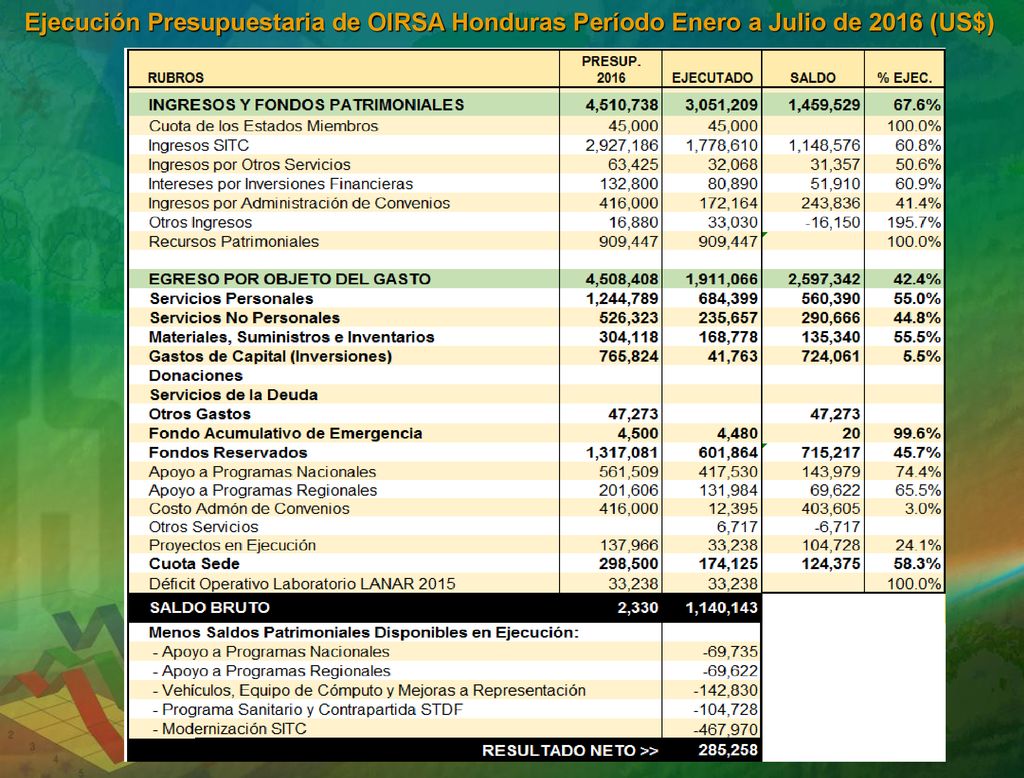Select Saldo Bruto executed value 1,140,143
The height and width of the screenshot is (778, 1024).
tap(722, 608)
